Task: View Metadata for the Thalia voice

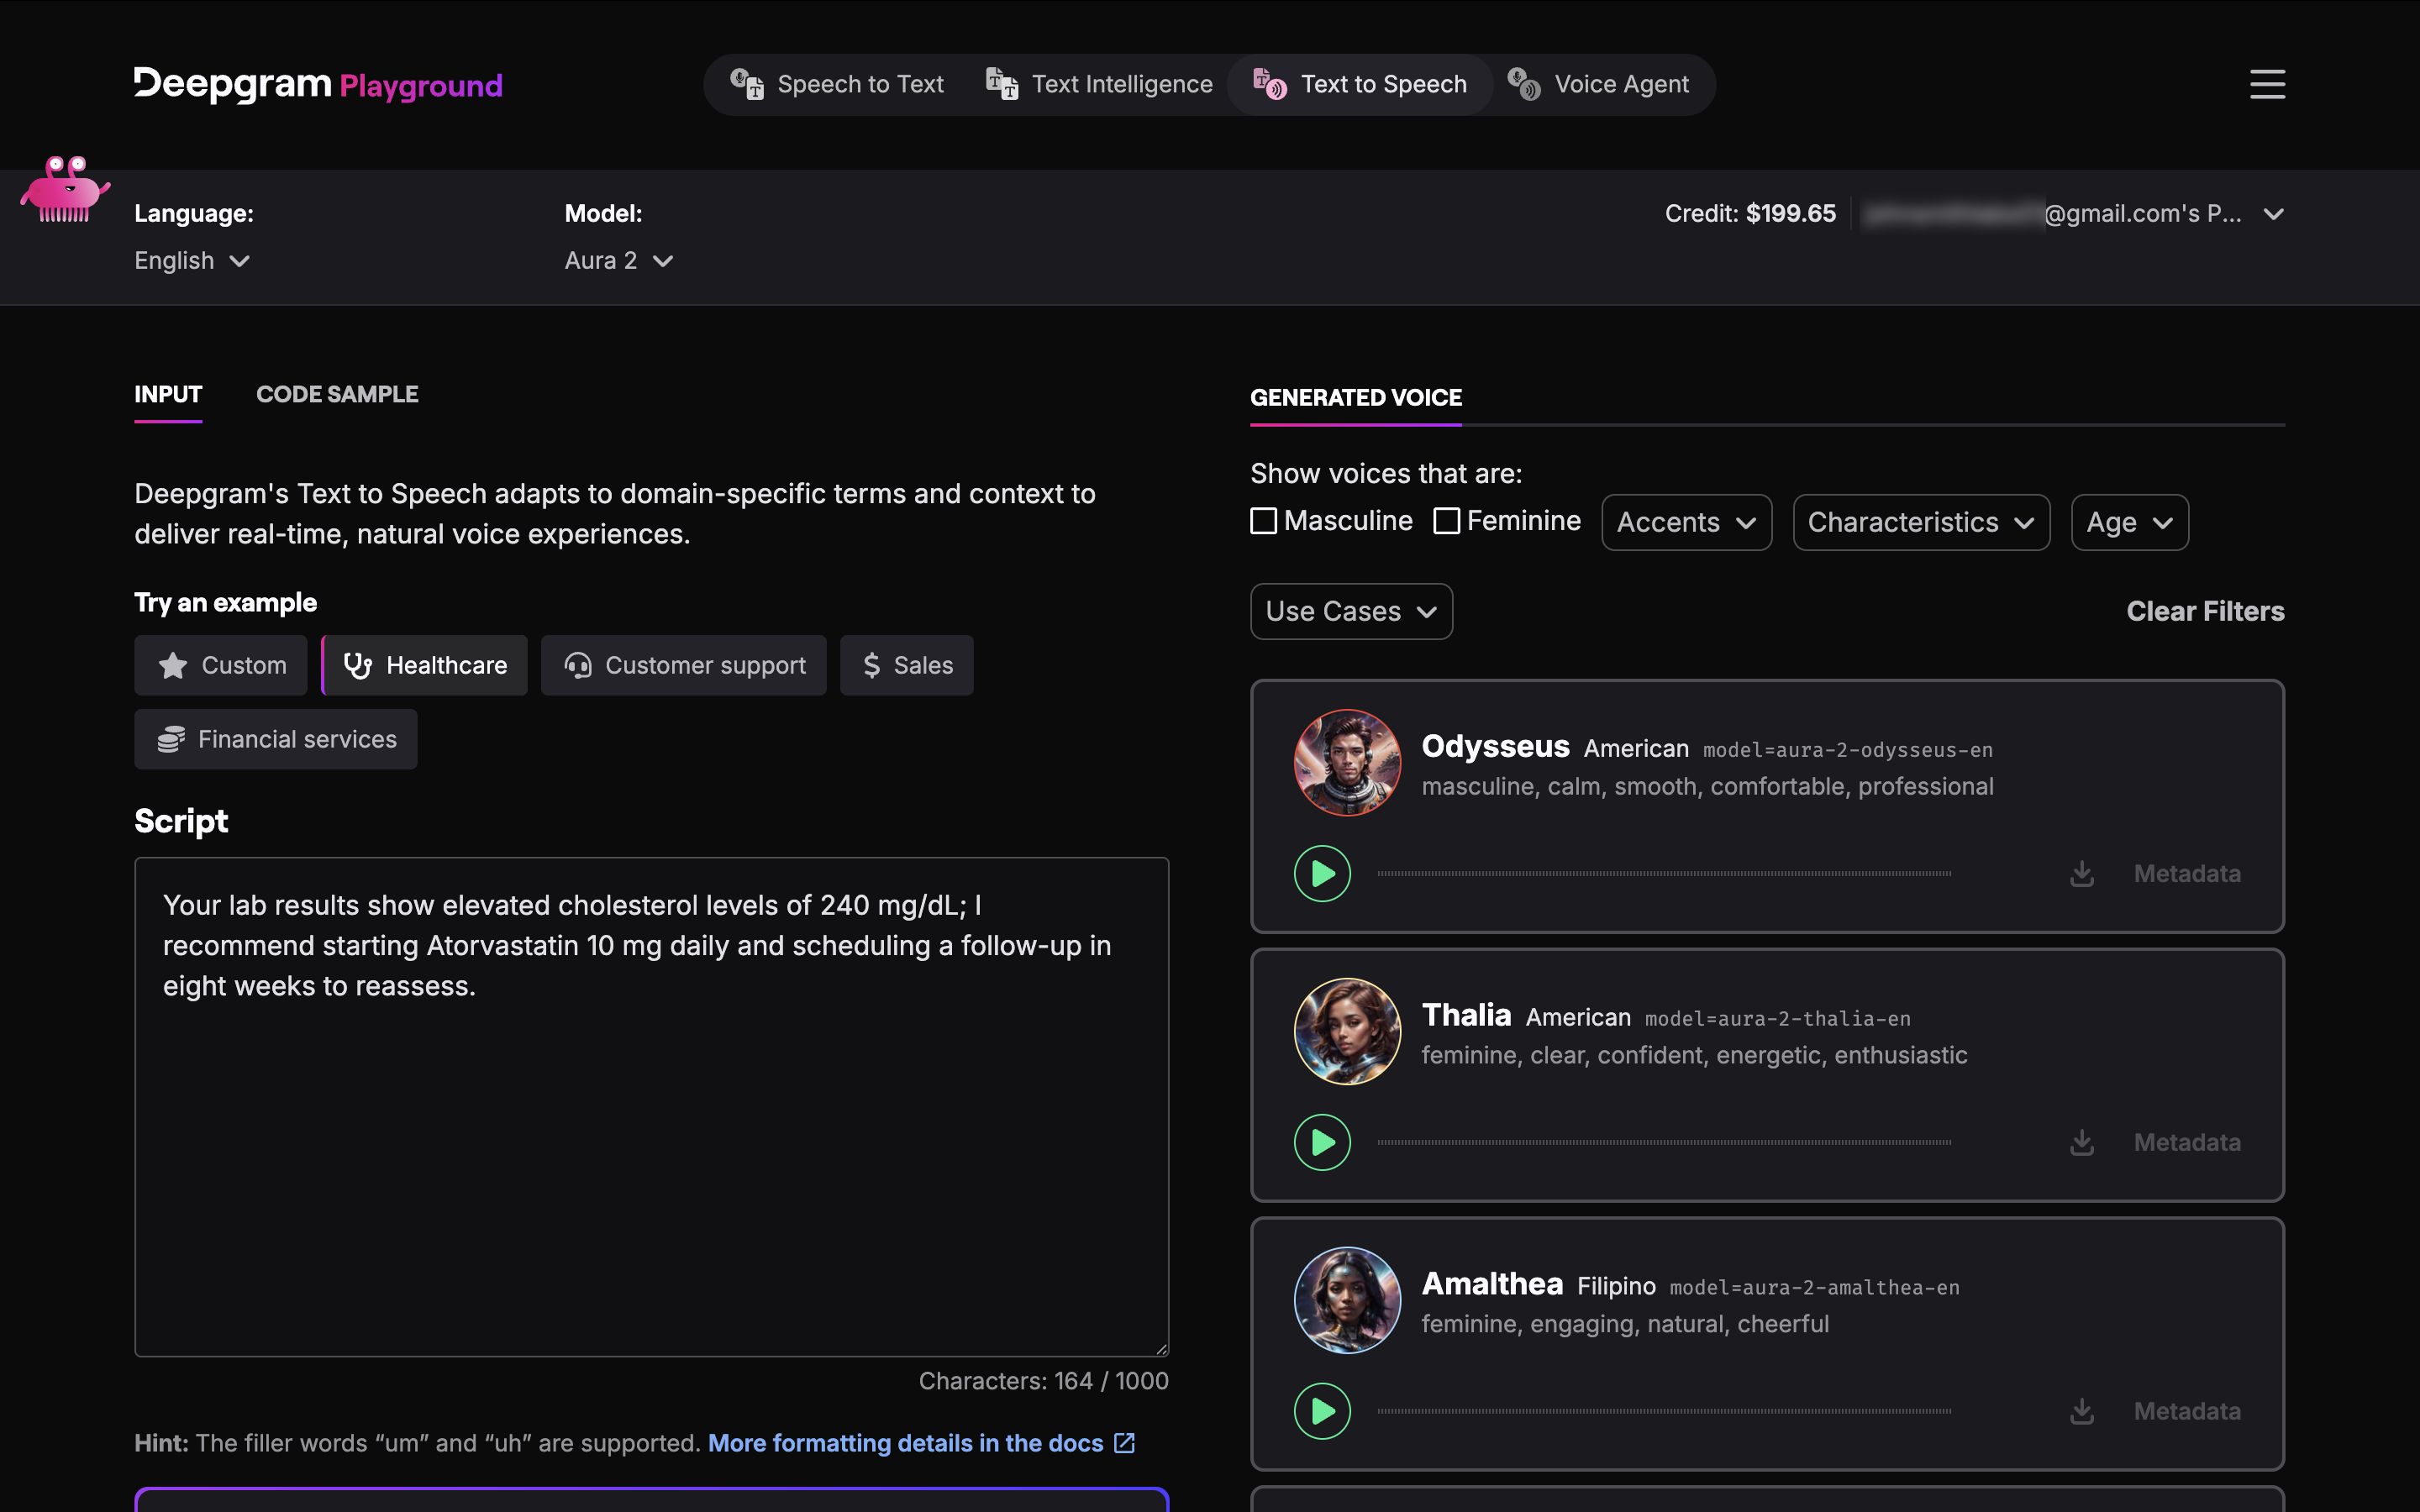Action: pos(2187,1142)
